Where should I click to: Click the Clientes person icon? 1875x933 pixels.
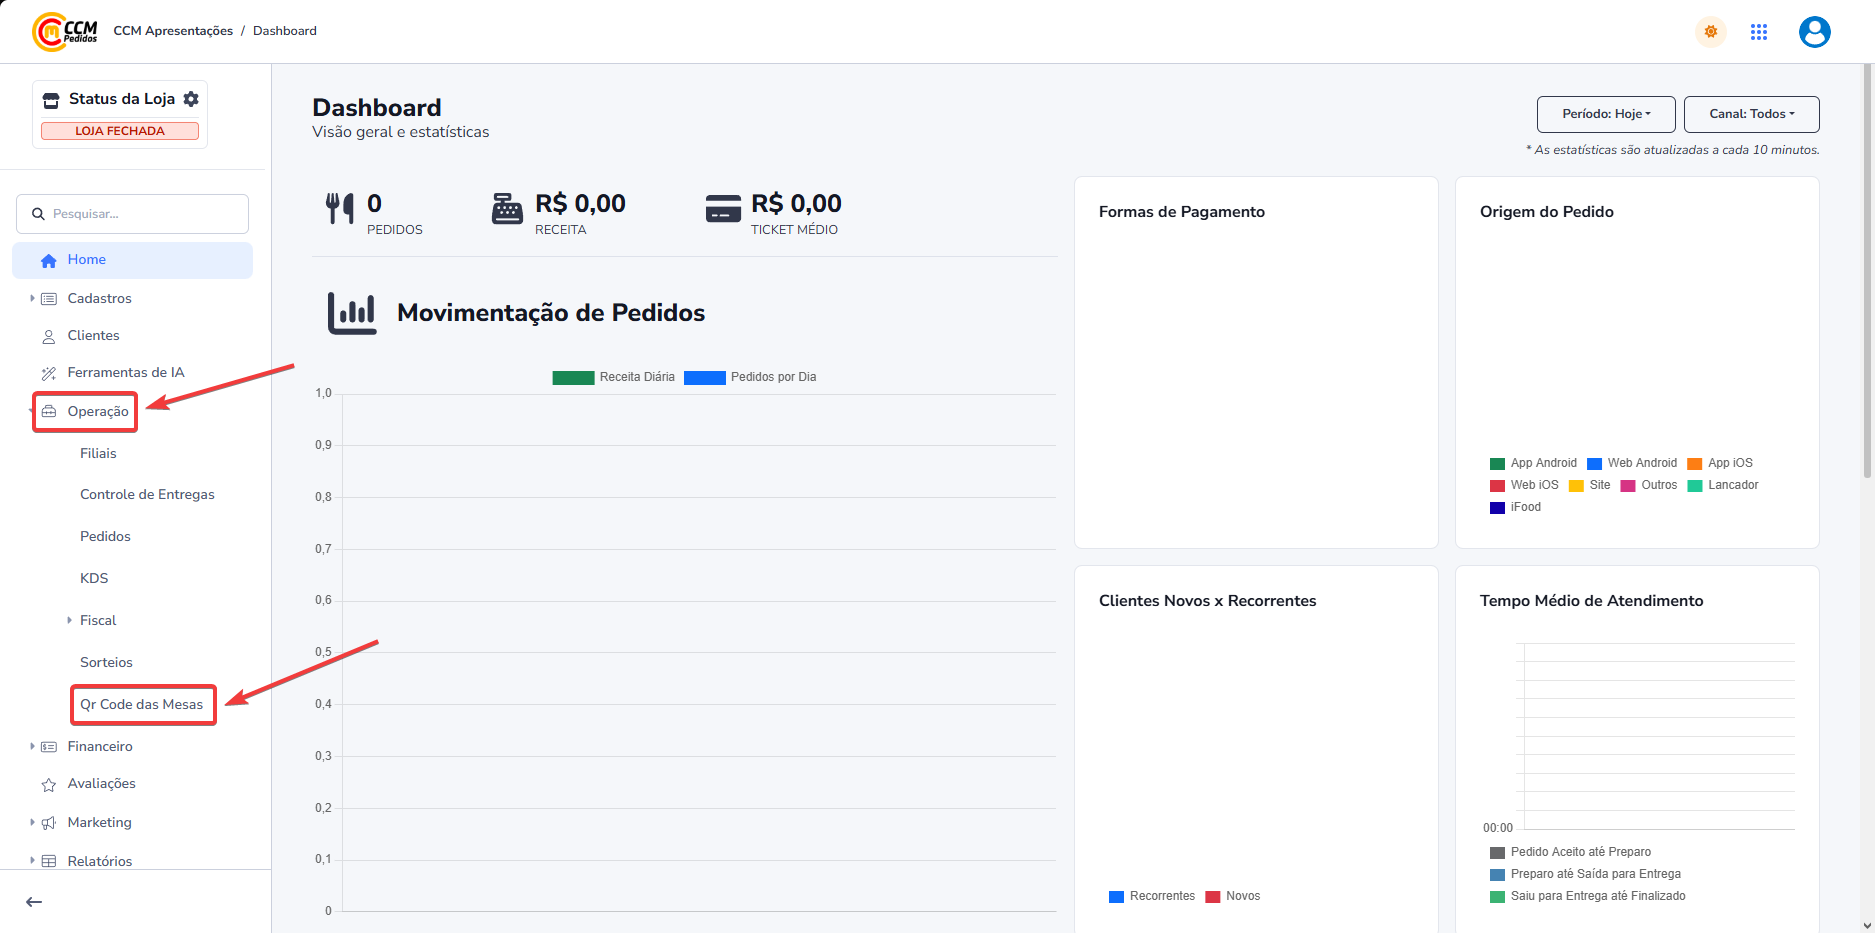(x=48, y=337)
